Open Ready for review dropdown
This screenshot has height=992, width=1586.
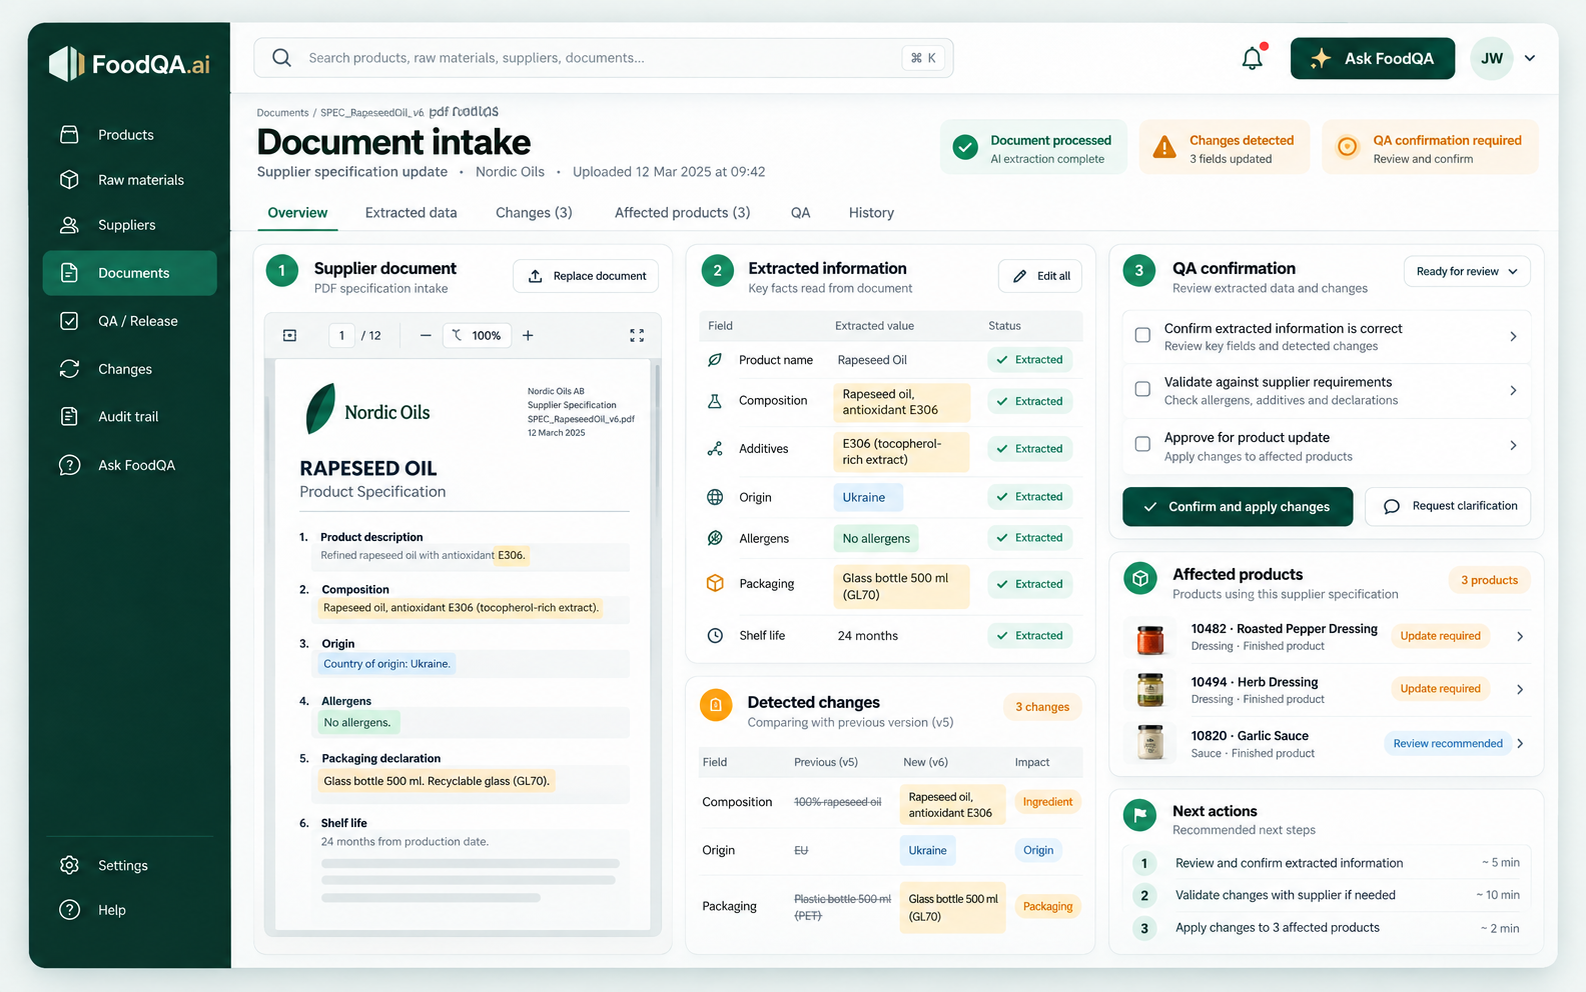[1467, 271]
